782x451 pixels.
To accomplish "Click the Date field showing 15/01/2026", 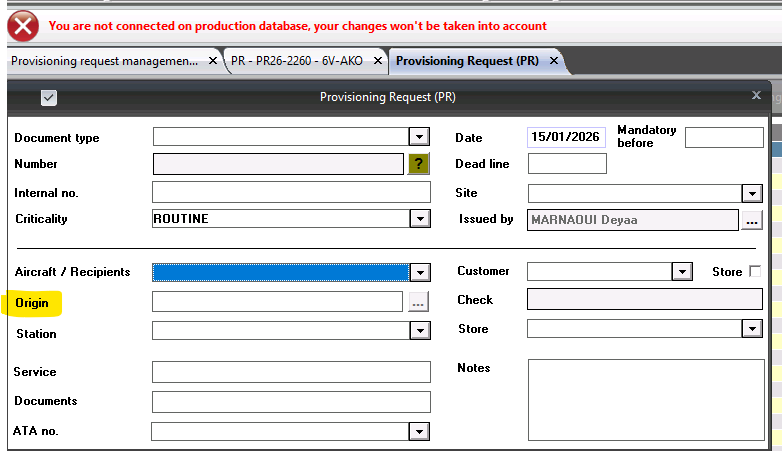I will (x=566, y=137).
